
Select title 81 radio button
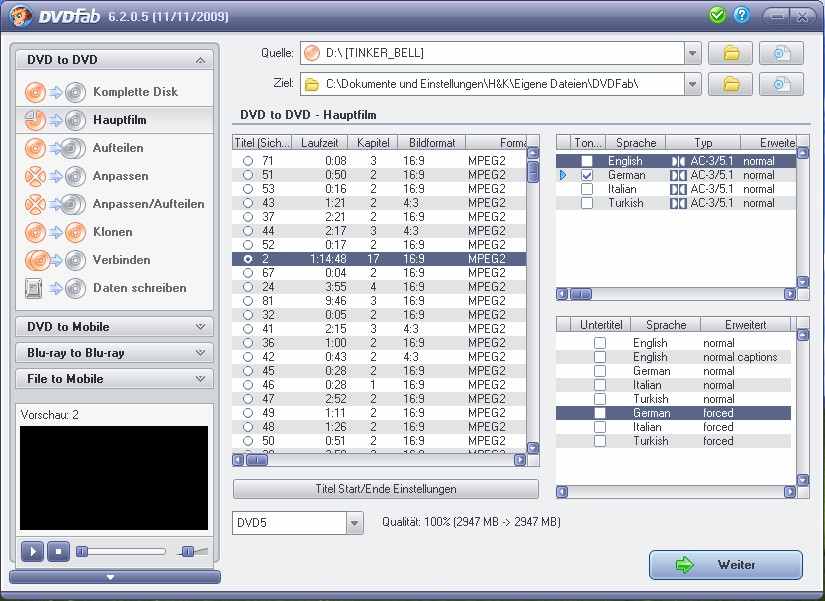(248, 301)
